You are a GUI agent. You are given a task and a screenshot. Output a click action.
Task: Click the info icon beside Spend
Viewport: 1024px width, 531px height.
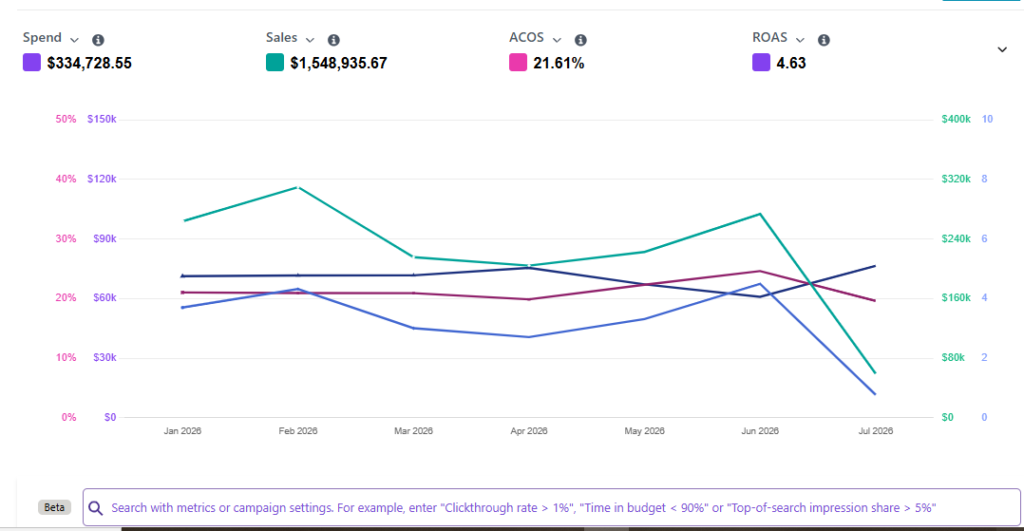click(98, 40)
